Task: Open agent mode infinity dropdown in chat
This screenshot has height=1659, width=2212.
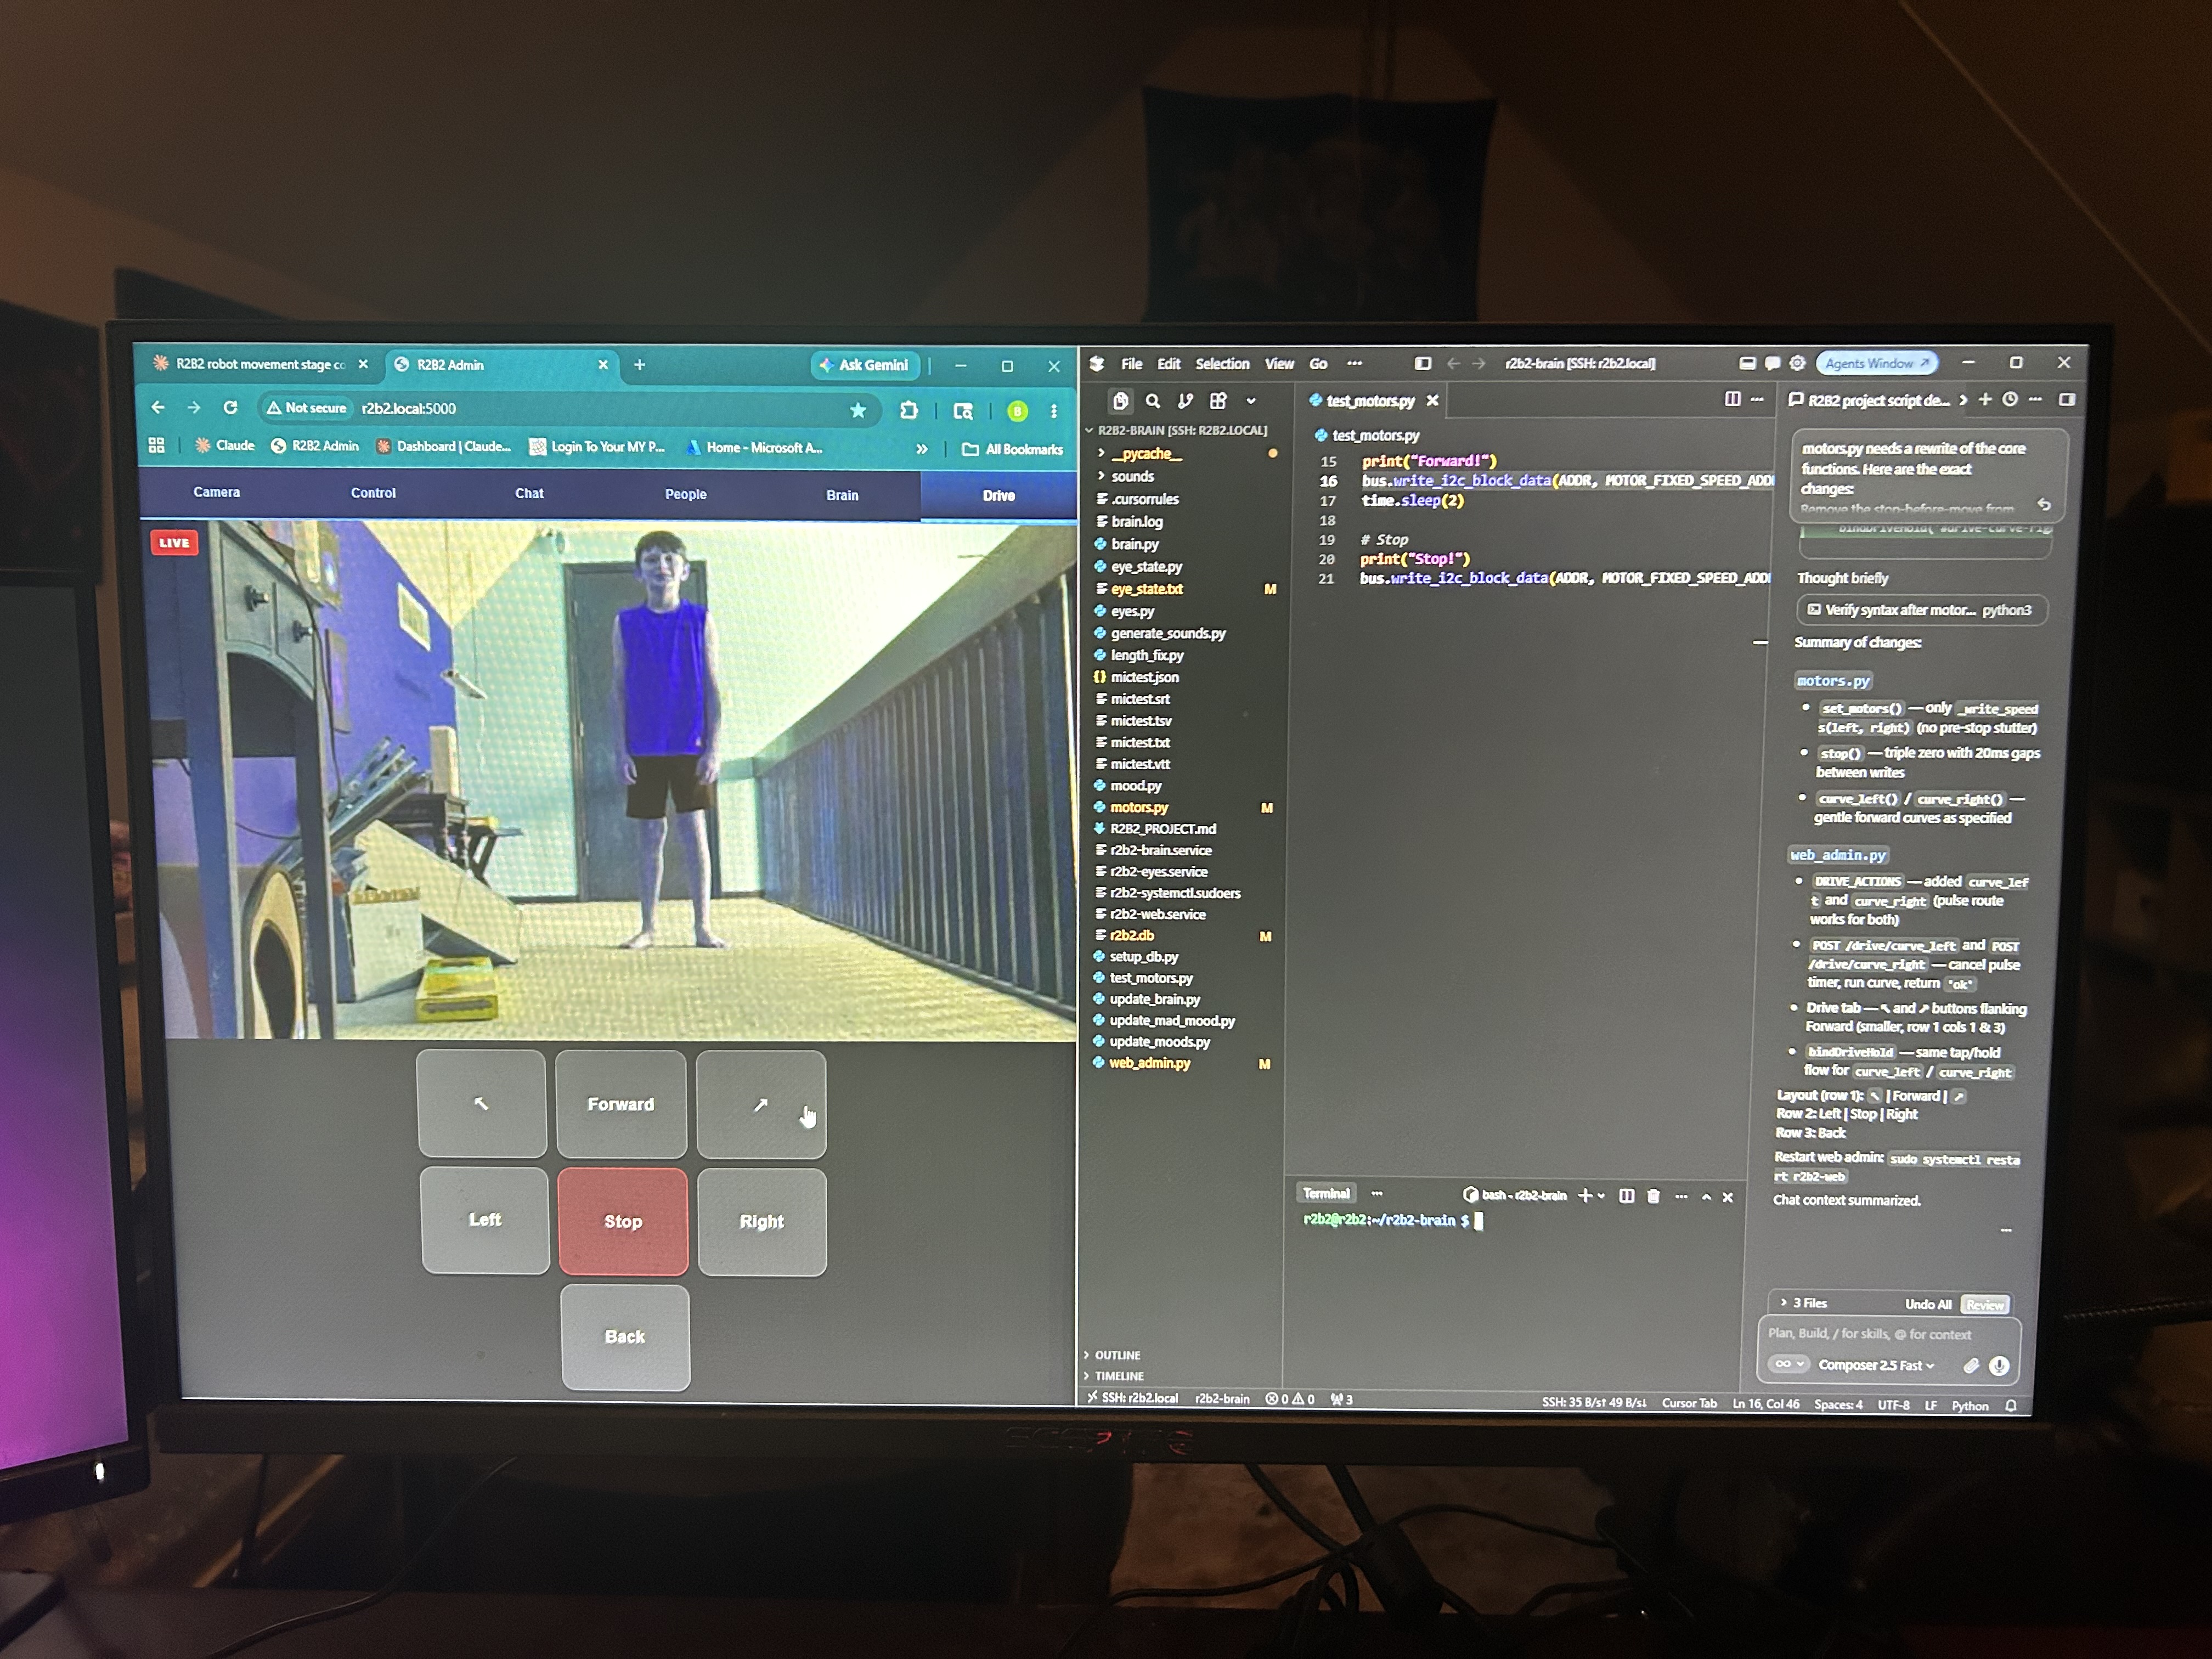Action: pyautogui.click(x=1788, y=1364)
